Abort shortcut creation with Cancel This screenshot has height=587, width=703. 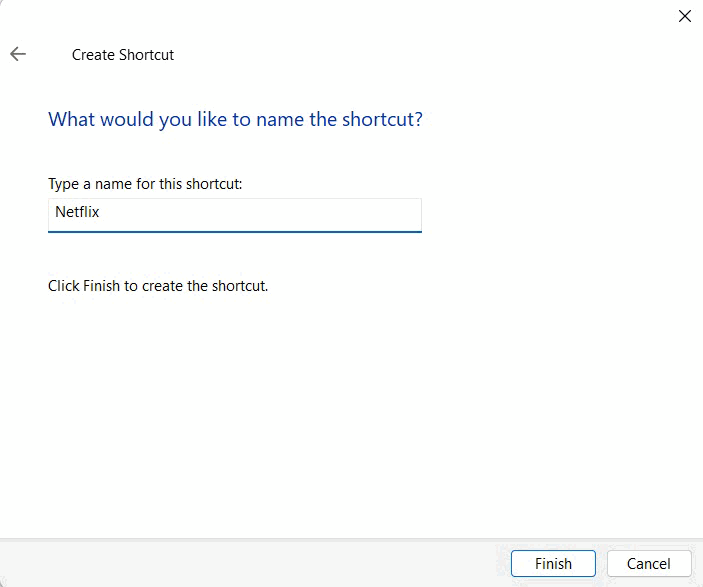649,563
